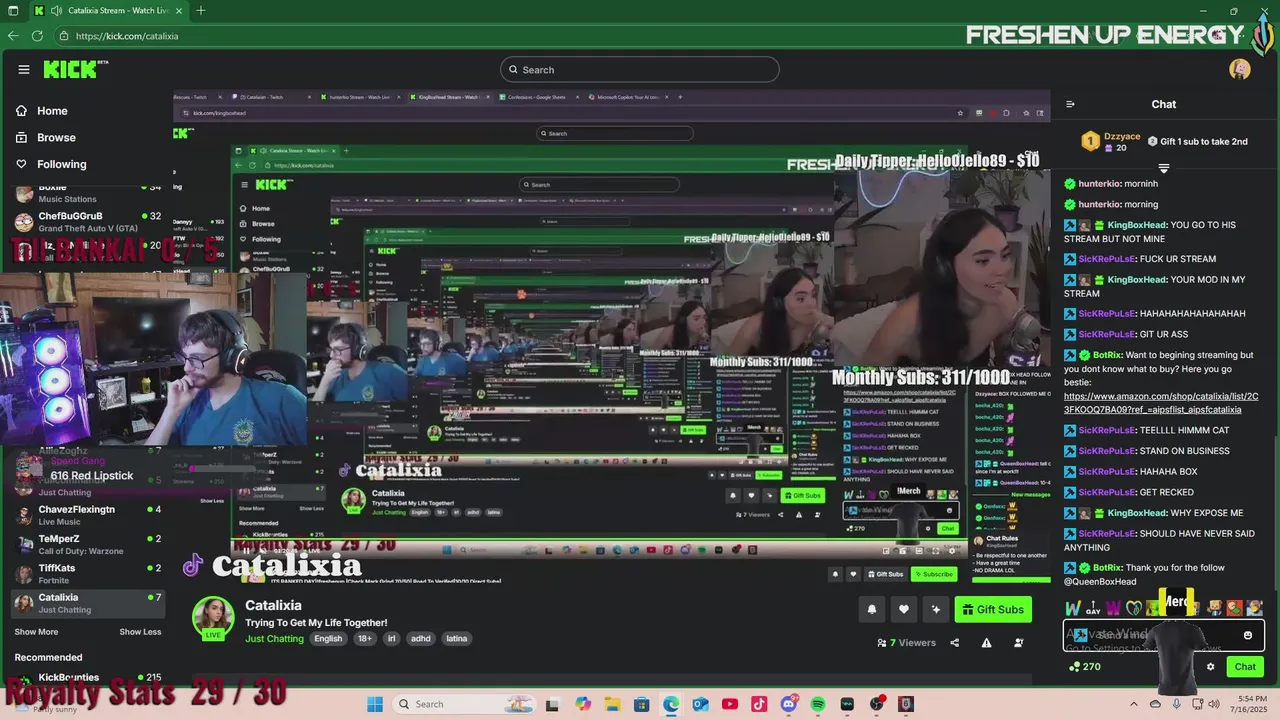This screenshot has width=1280, height=720.
Task: Open ChefBuGGruB channel in sidebar
Action: tap(88, 222)
